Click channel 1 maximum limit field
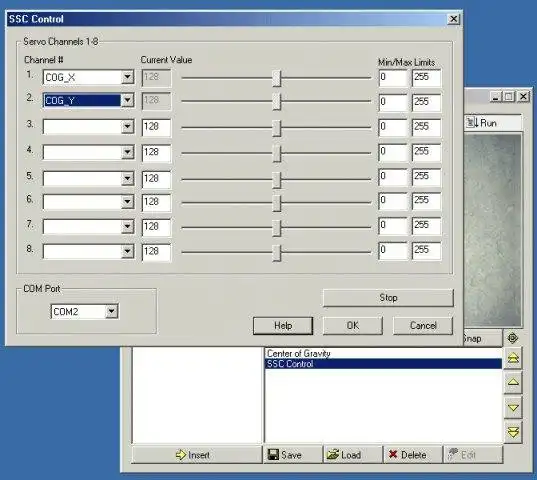 point(426,78)
